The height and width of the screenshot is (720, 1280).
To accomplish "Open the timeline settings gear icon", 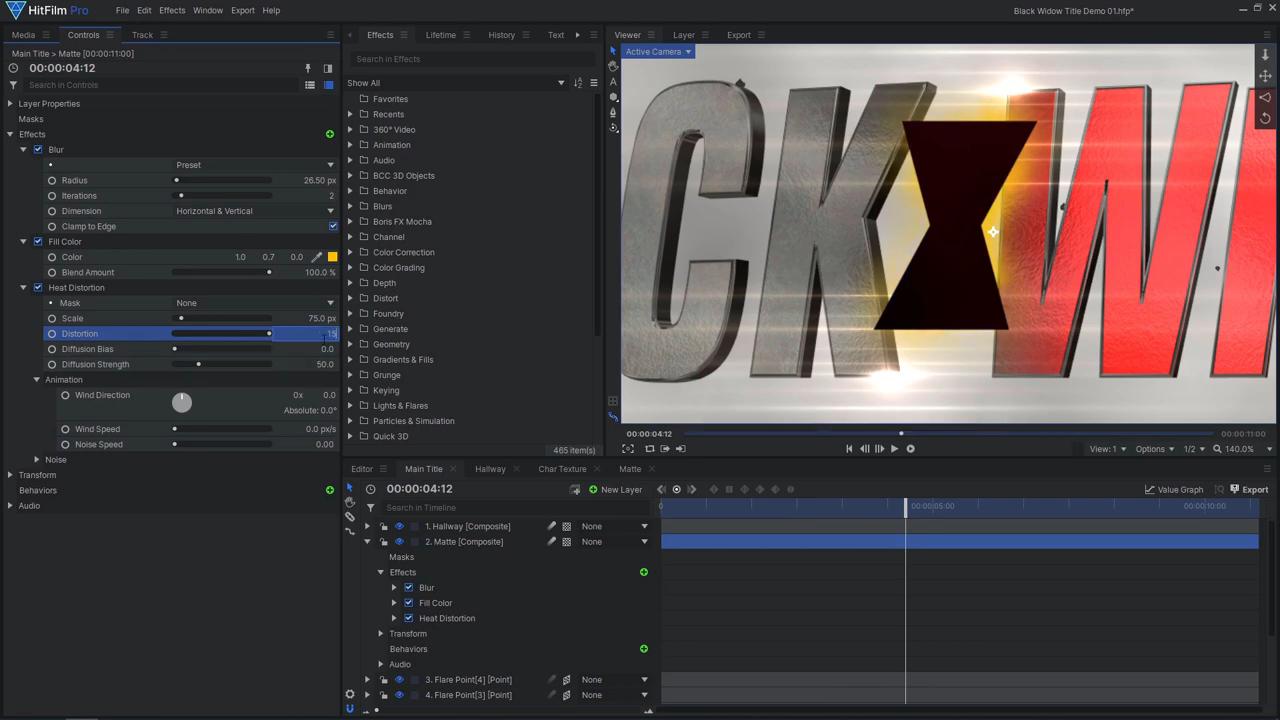I will 350,694.
